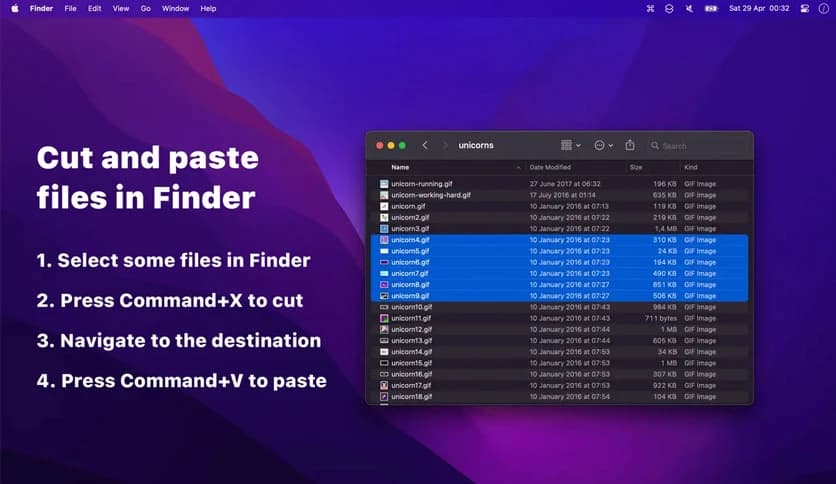Click the Search field in Finder
The height and width of the screenshot is (484, 836).
697,146
